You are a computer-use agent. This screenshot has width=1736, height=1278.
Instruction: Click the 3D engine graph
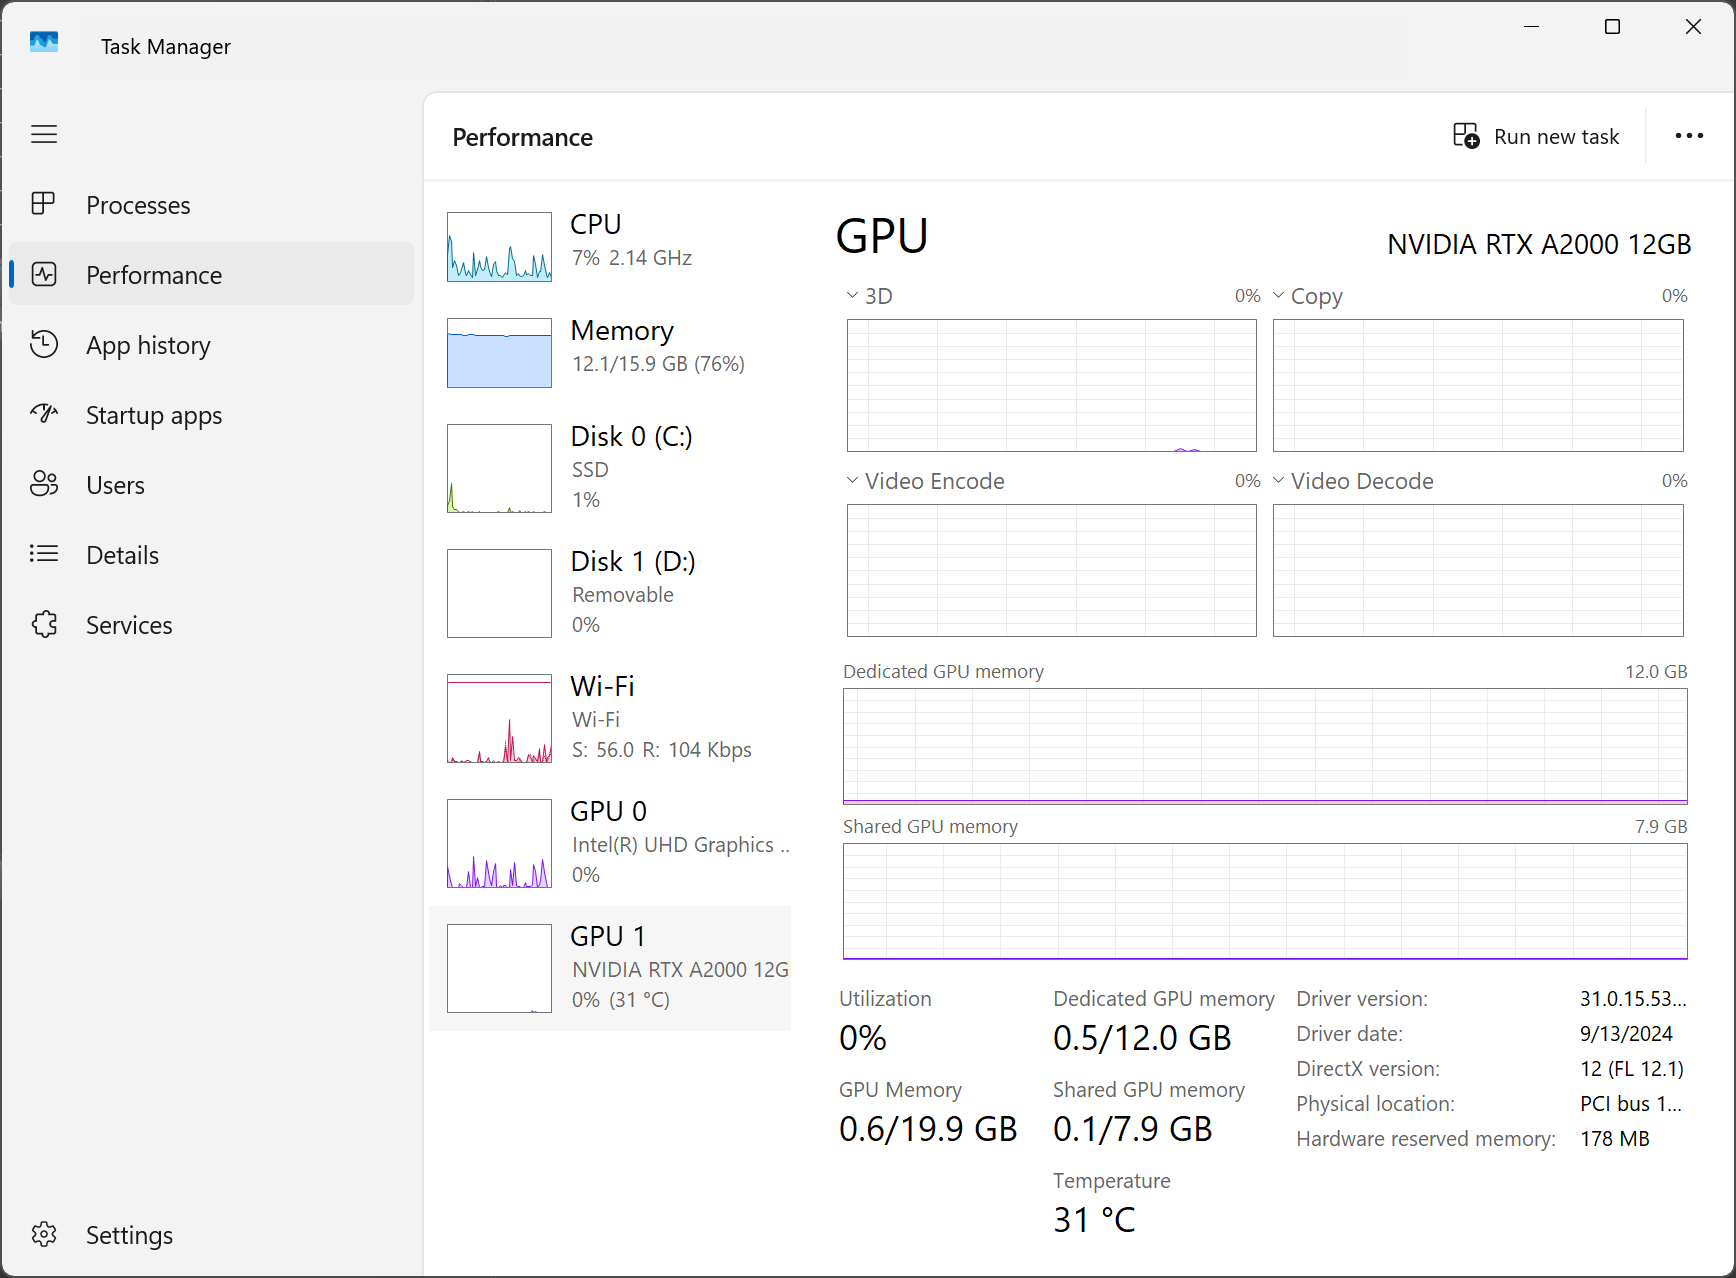point(1052,386)
